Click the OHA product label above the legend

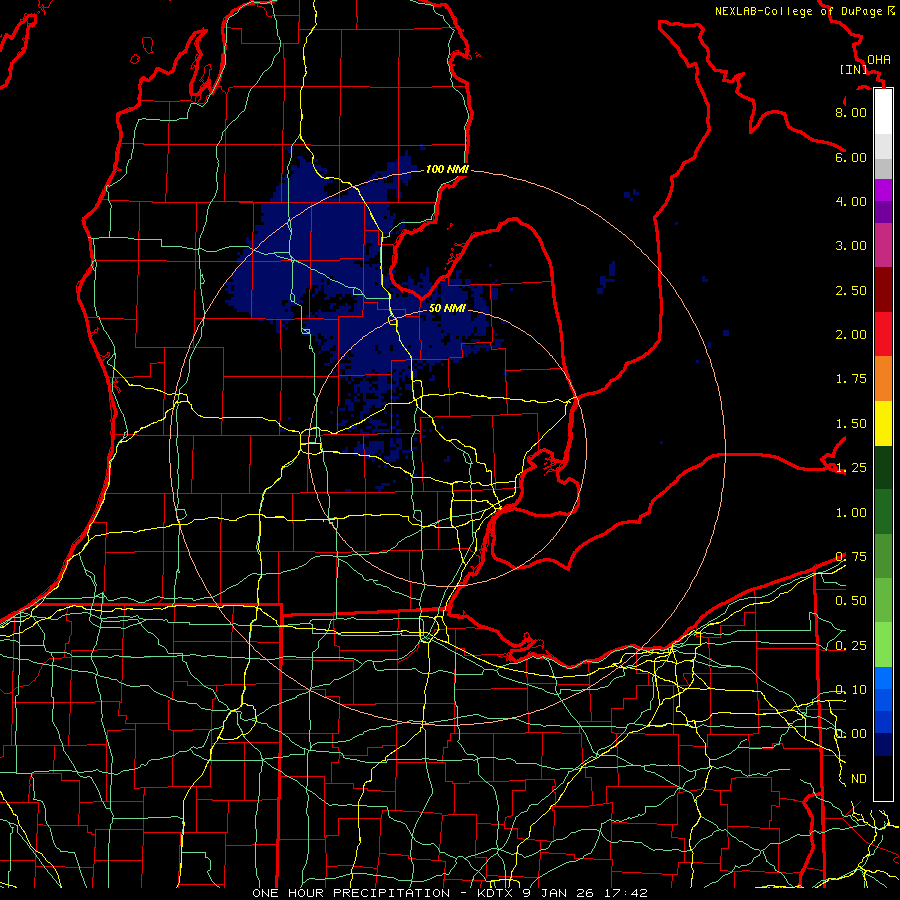(879, 59)
